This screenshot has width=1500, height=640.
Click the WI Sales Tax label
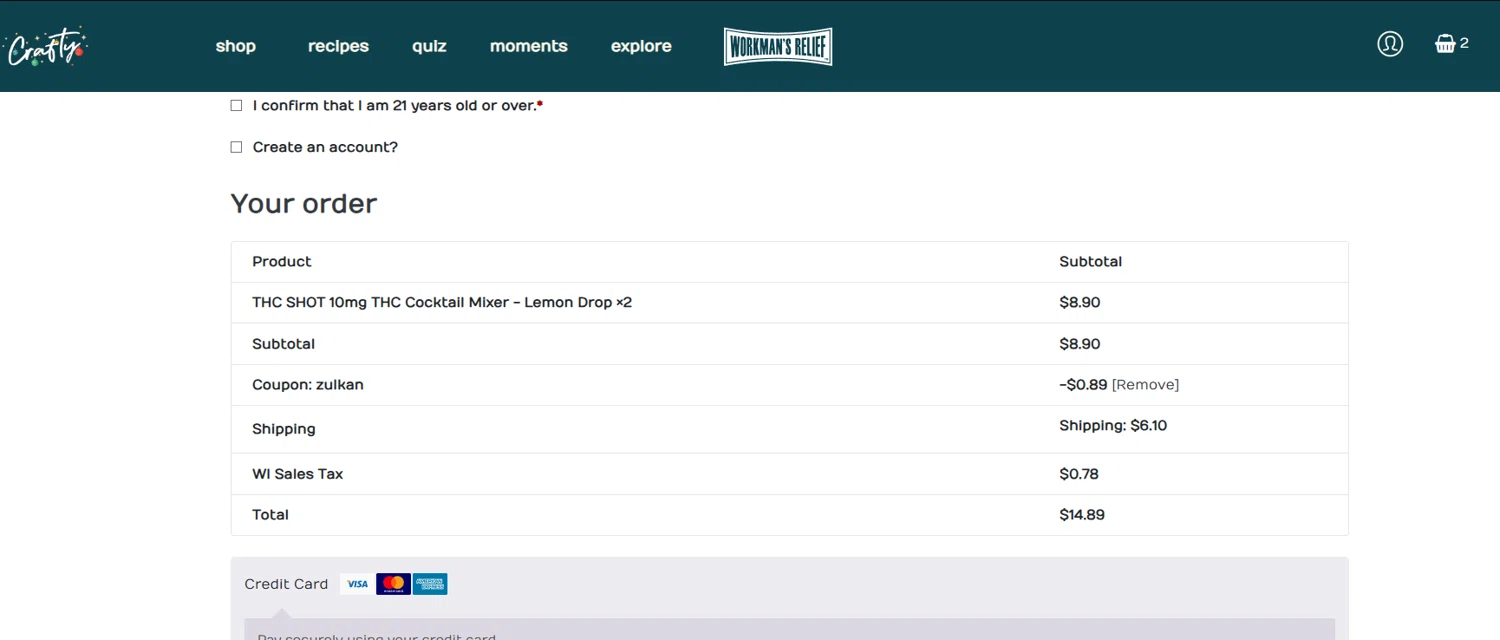(297, 474)
